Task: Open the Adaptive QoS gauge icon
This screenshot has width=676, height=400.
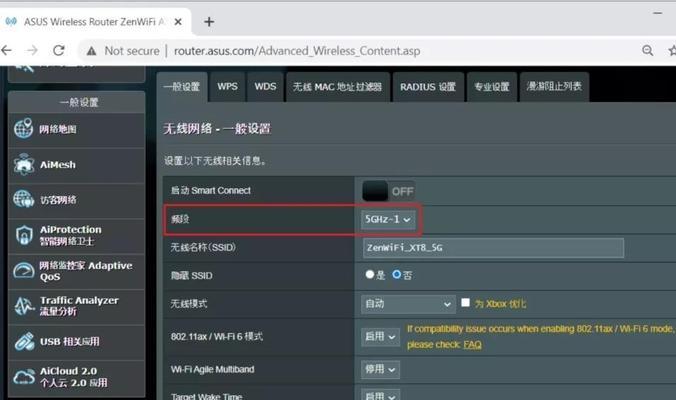Action: click(x=23, y=271)
